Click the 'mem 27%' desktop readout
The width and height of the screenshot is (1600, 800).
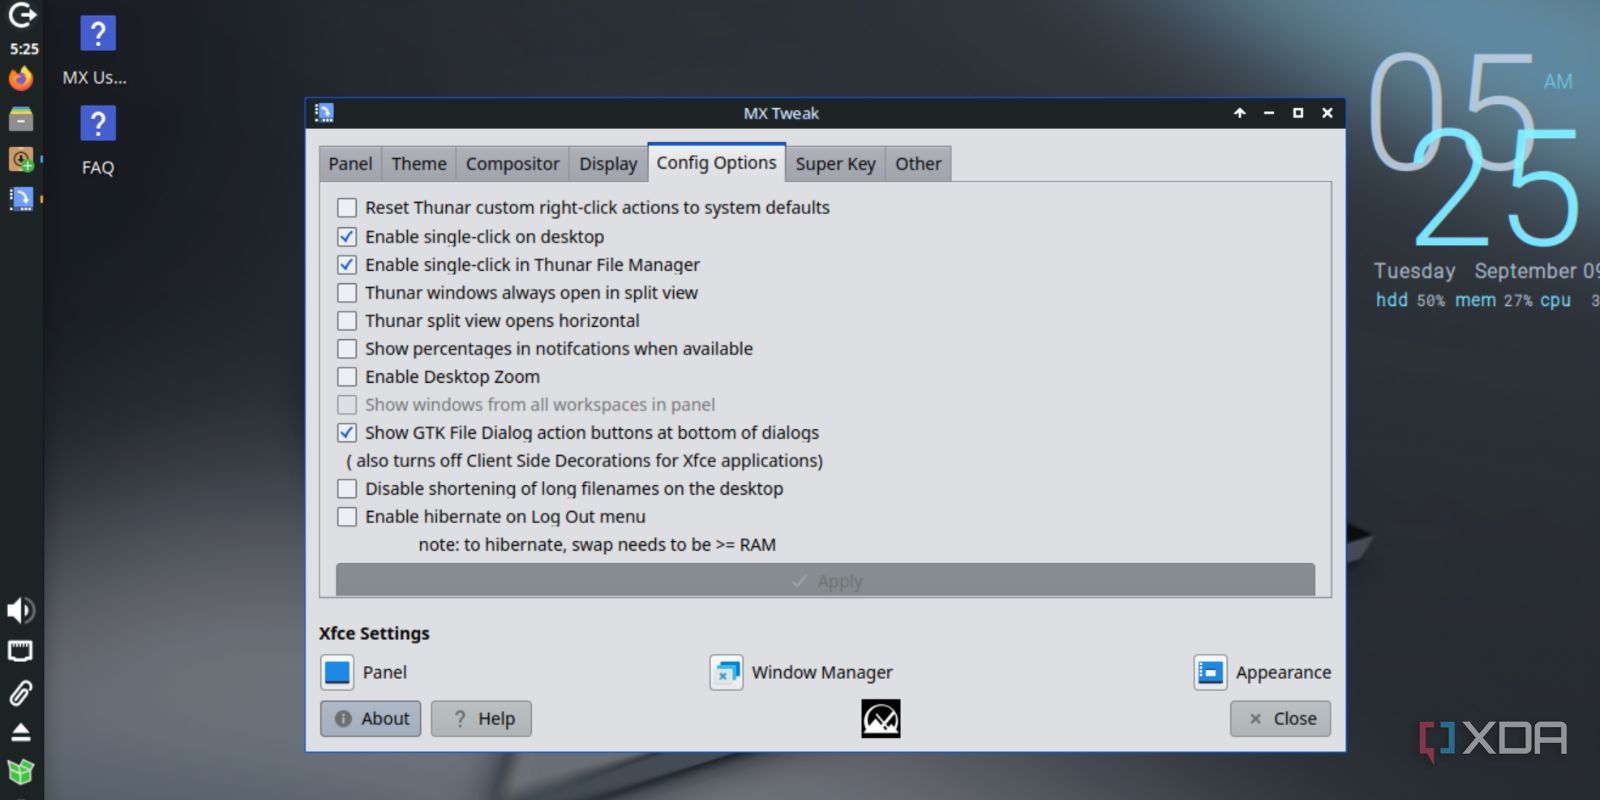[x=1493, y=300]
